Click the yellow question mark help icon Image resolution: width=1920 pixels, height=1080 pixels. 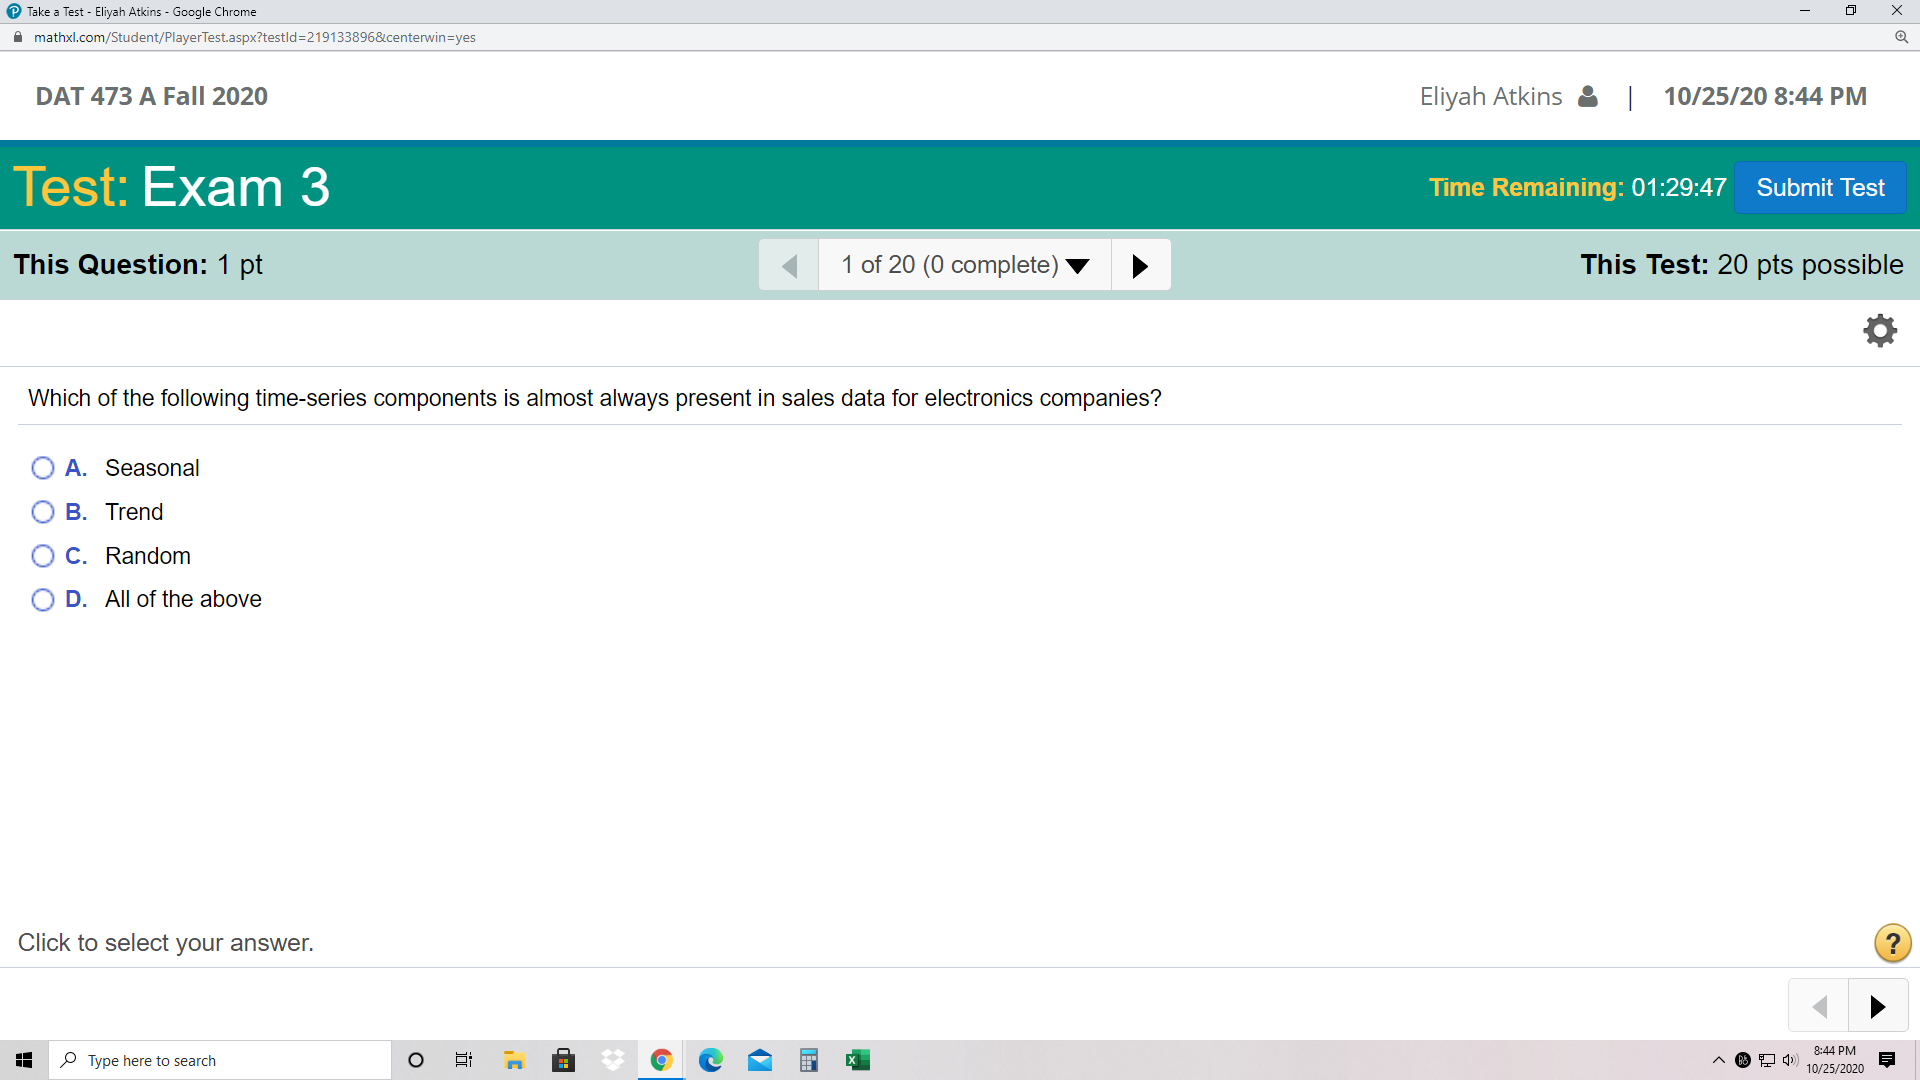pos(1892,943)
